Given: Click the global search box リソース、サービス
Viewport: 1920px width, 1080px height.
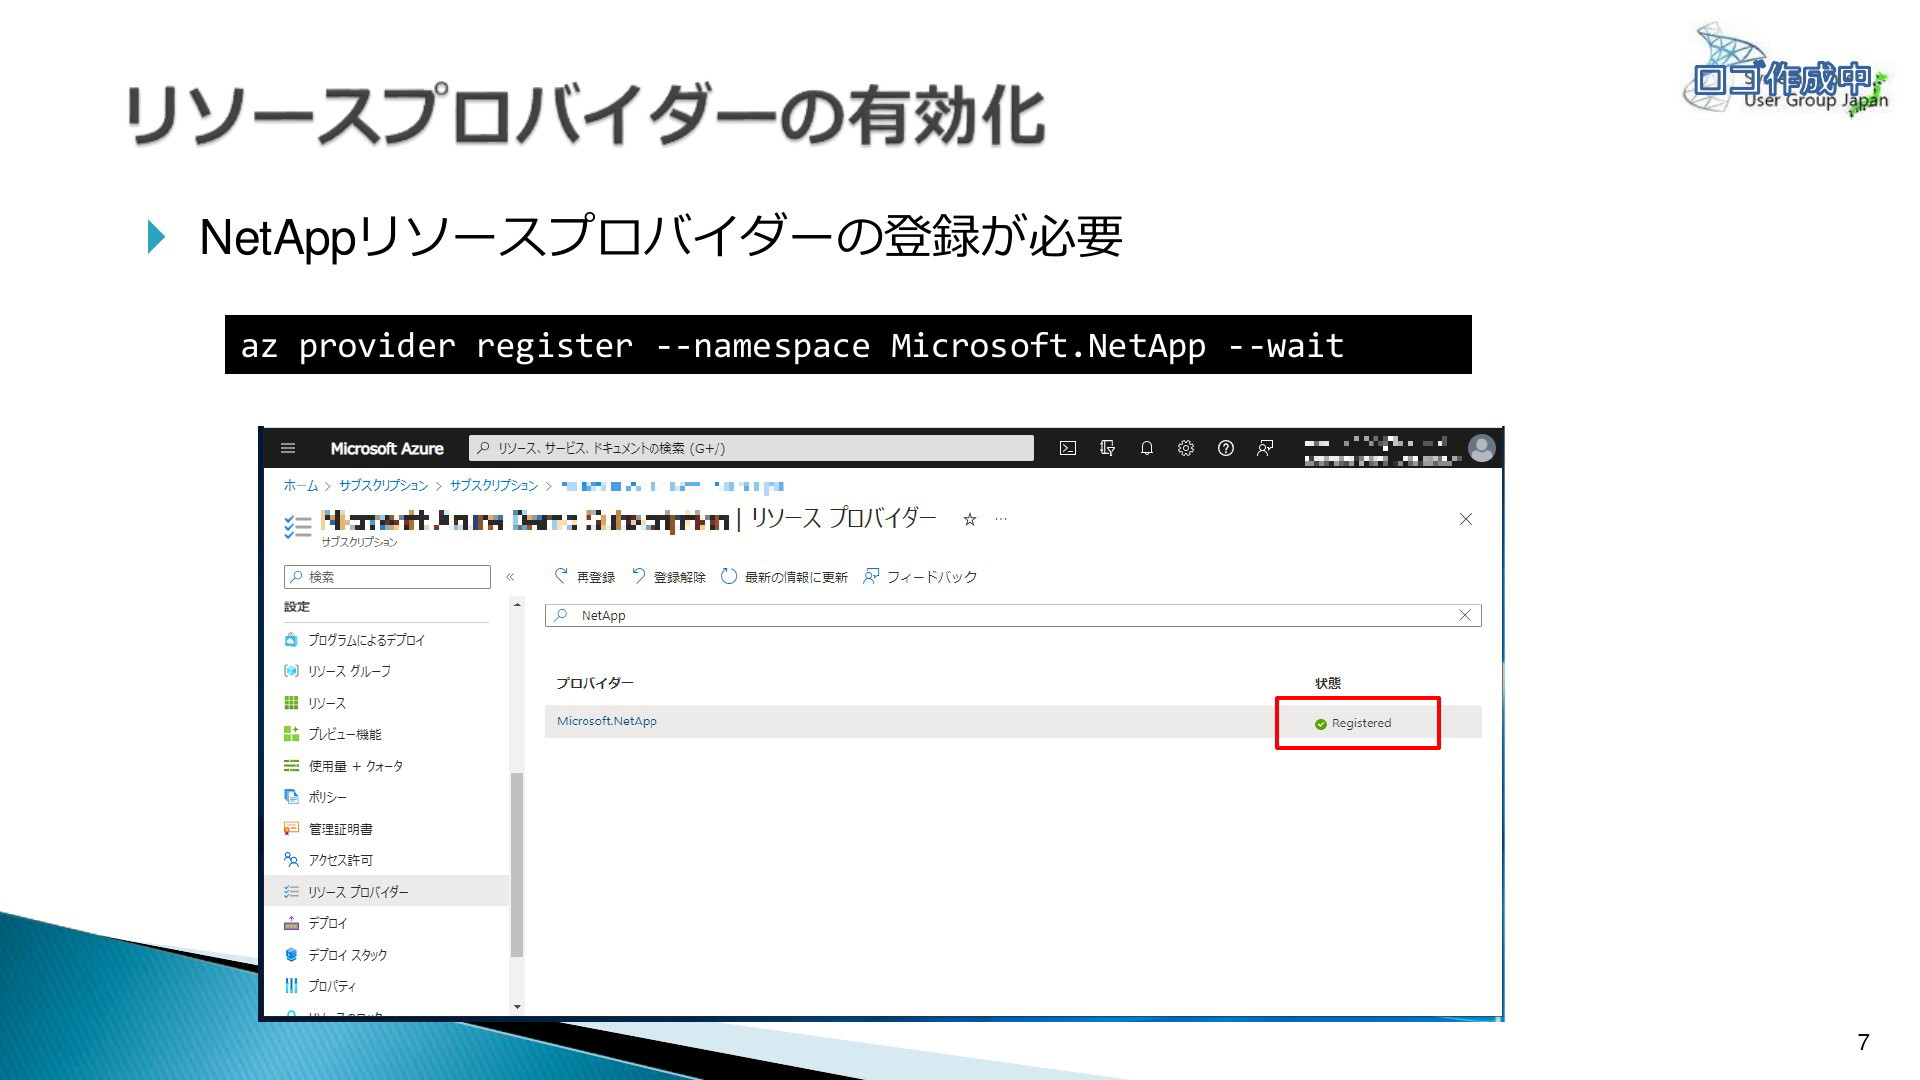Looking at the screenshot, I should pos(751,448).
